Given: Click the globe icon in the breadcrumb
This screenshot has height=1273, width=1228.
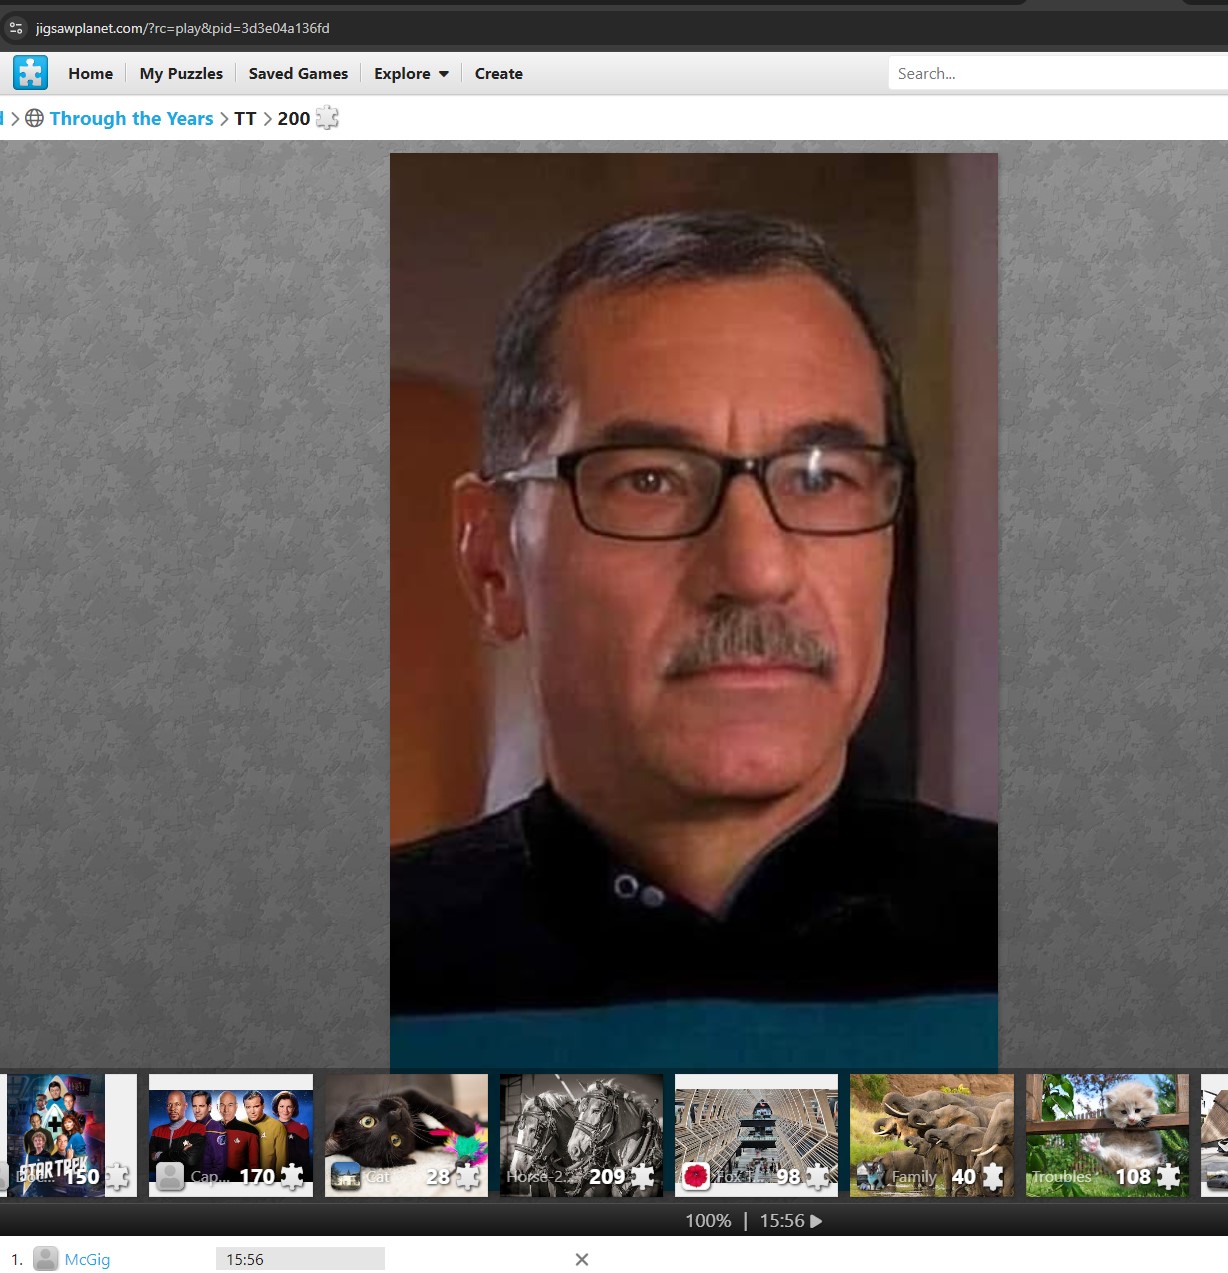Looking at the screenshot, I should pos(34,118).
